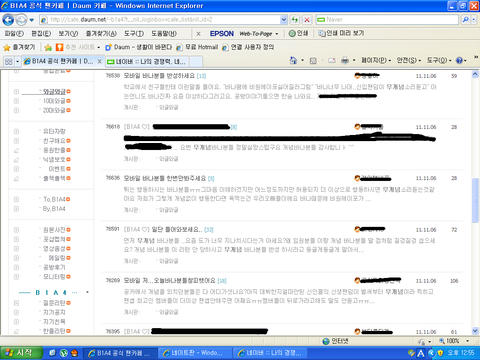
Task: Click the 시작 Start button
Action: coord(21,353)
